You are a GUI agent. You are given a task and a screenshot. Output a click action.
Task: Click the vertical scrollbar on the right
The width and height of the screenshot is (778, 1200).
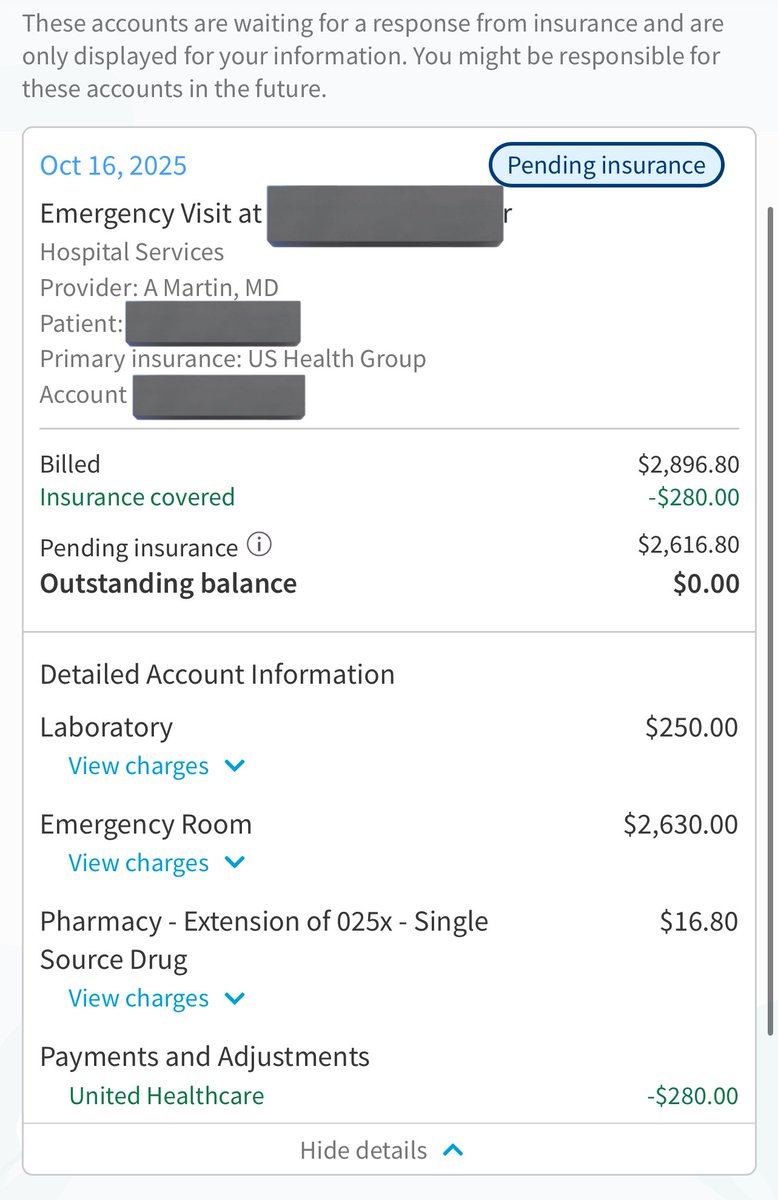coord(769,620)
